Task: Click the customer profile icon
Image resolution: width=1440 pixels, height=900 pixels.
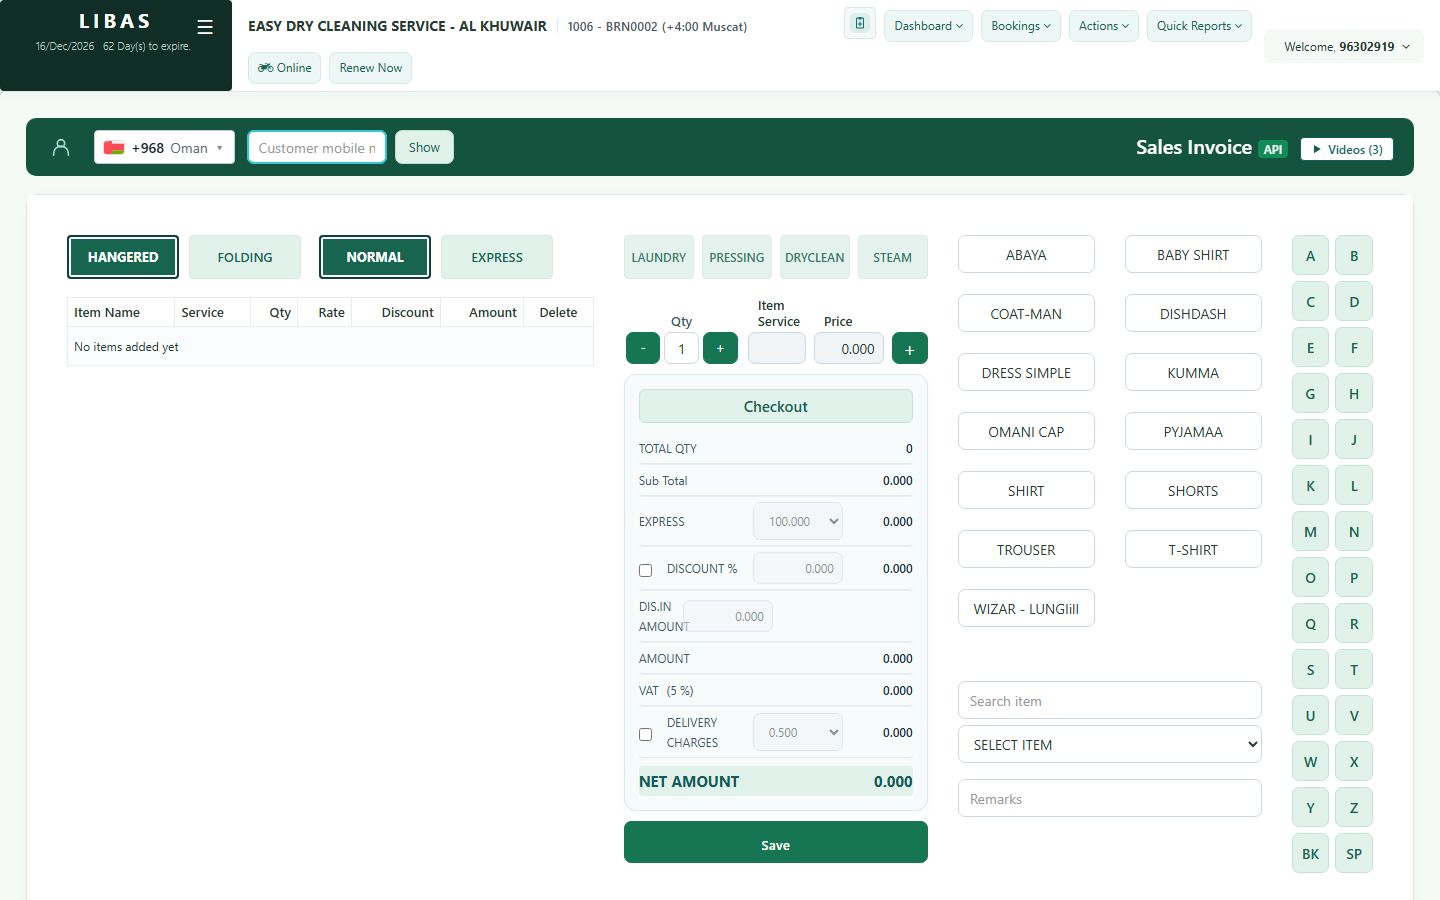Action: pos(61,147)
